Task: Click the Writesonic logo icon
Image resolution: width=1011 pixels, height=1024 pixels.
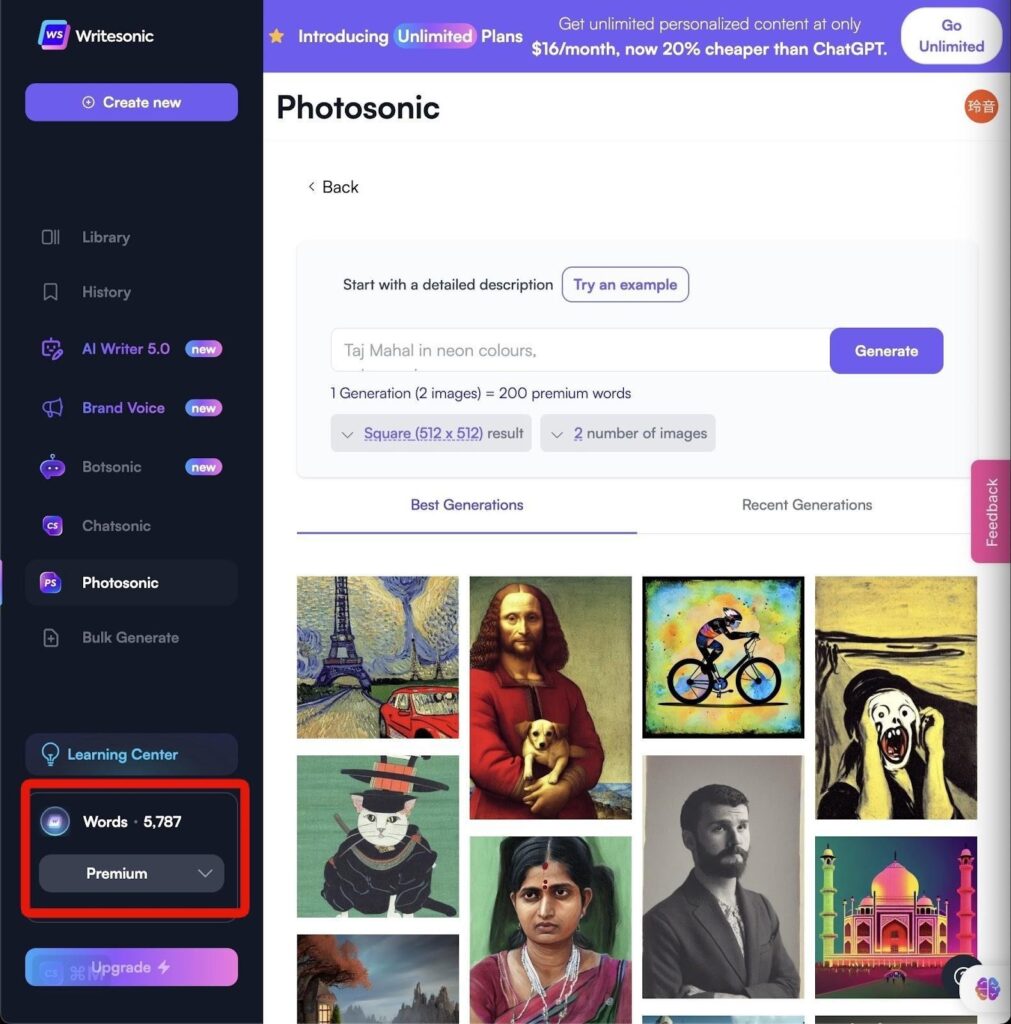Action: pyautogui.click(x=54, y=35)
